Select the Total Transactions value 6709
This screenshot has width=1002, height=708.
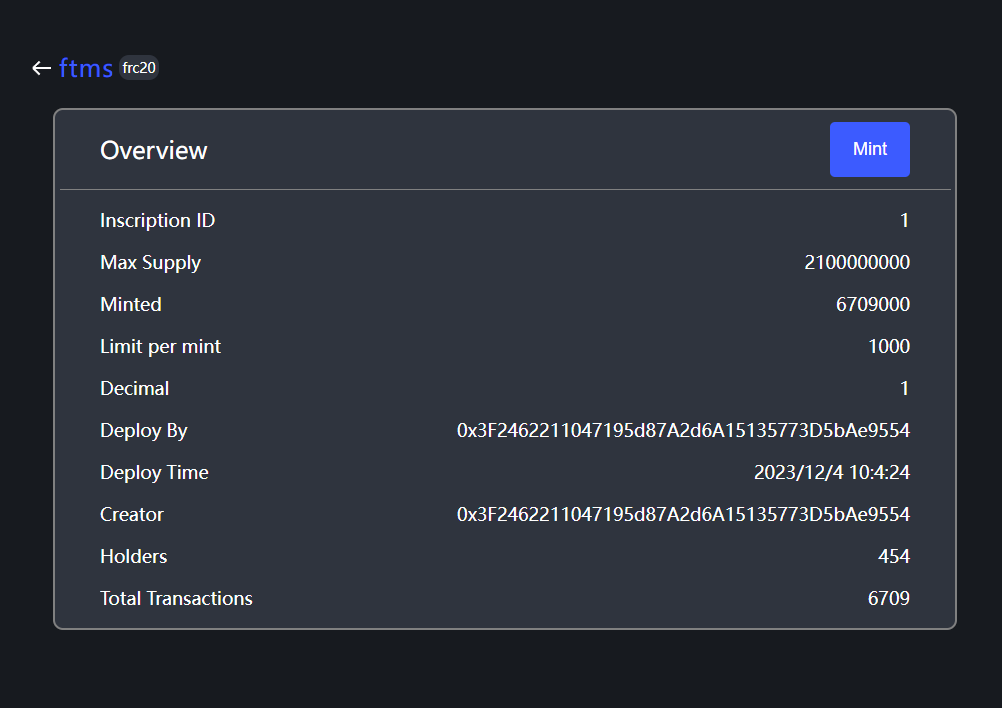[889, 599]
